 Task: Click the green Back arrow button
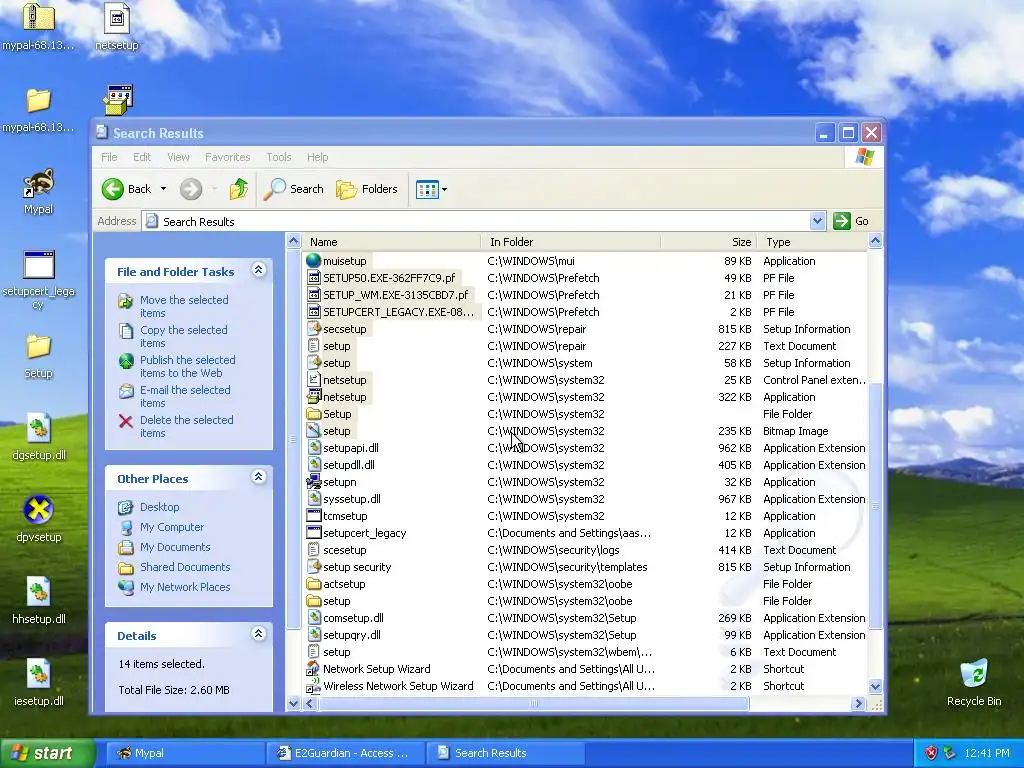pos(113,189)
